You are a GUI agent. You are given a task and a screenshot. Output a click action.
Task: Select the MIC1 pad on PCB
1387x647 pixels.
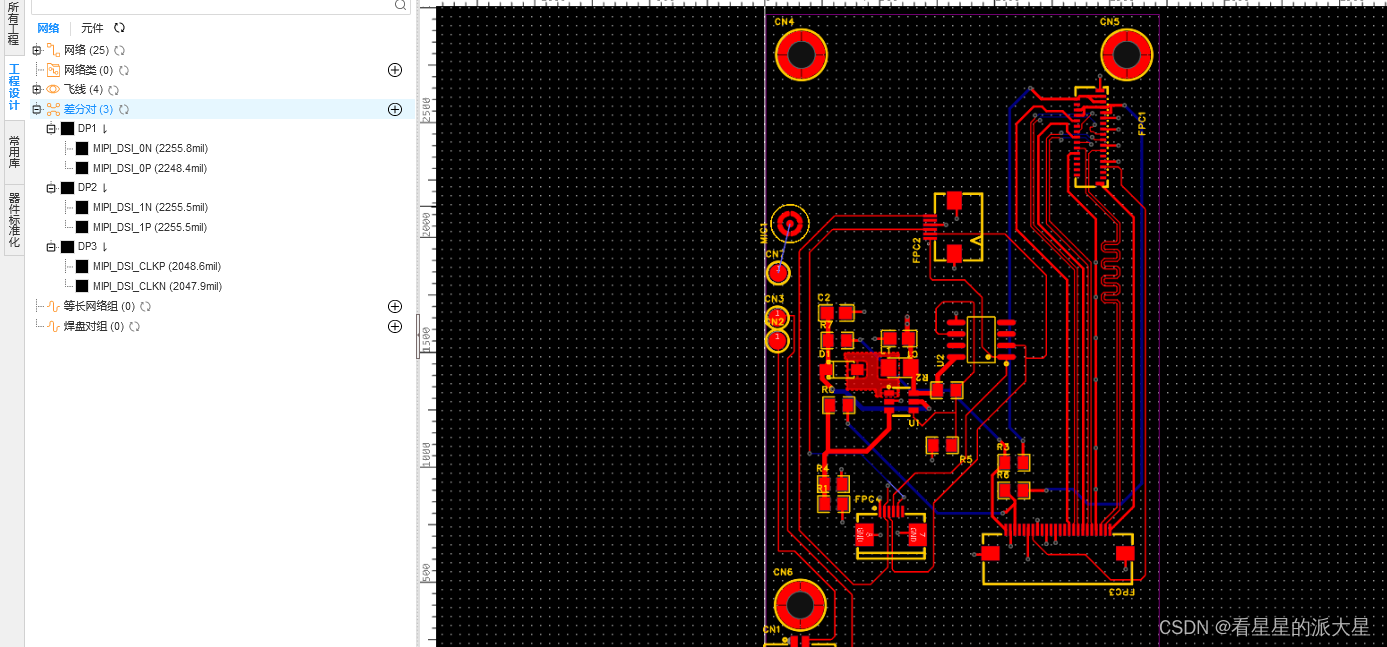pos(791,222)
